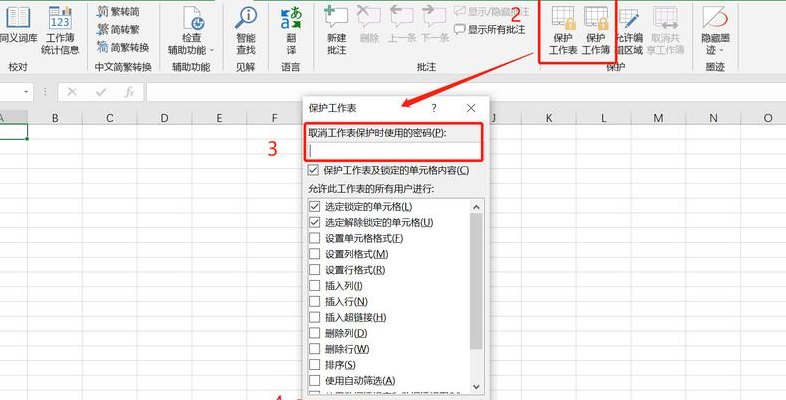Click the dialog help question mark

(x=434, y=108)
